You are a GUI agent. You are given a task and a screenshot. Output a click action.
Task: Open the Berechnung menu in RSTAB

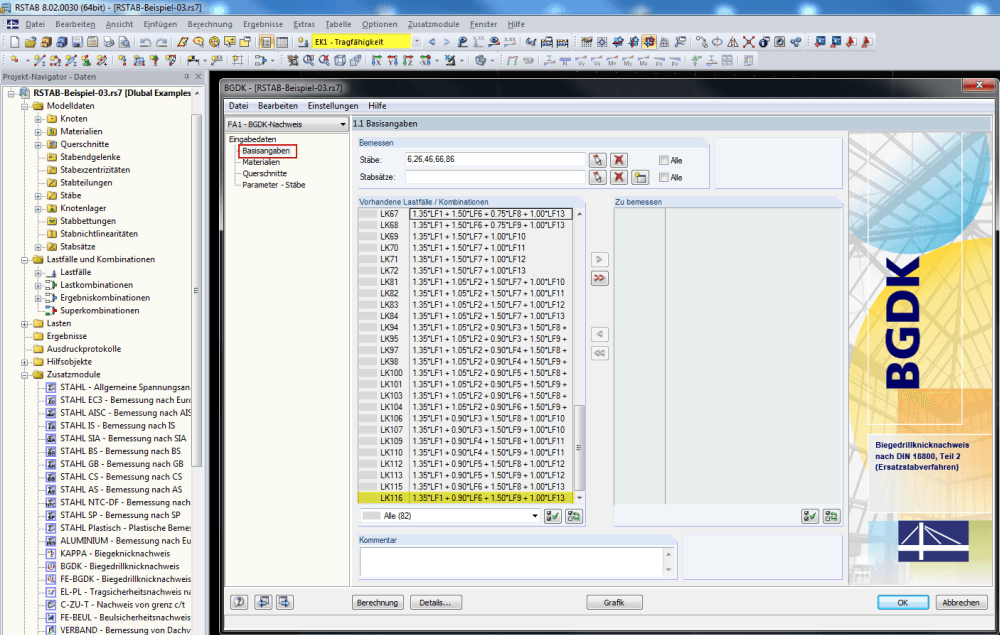[x=210, y=24]
